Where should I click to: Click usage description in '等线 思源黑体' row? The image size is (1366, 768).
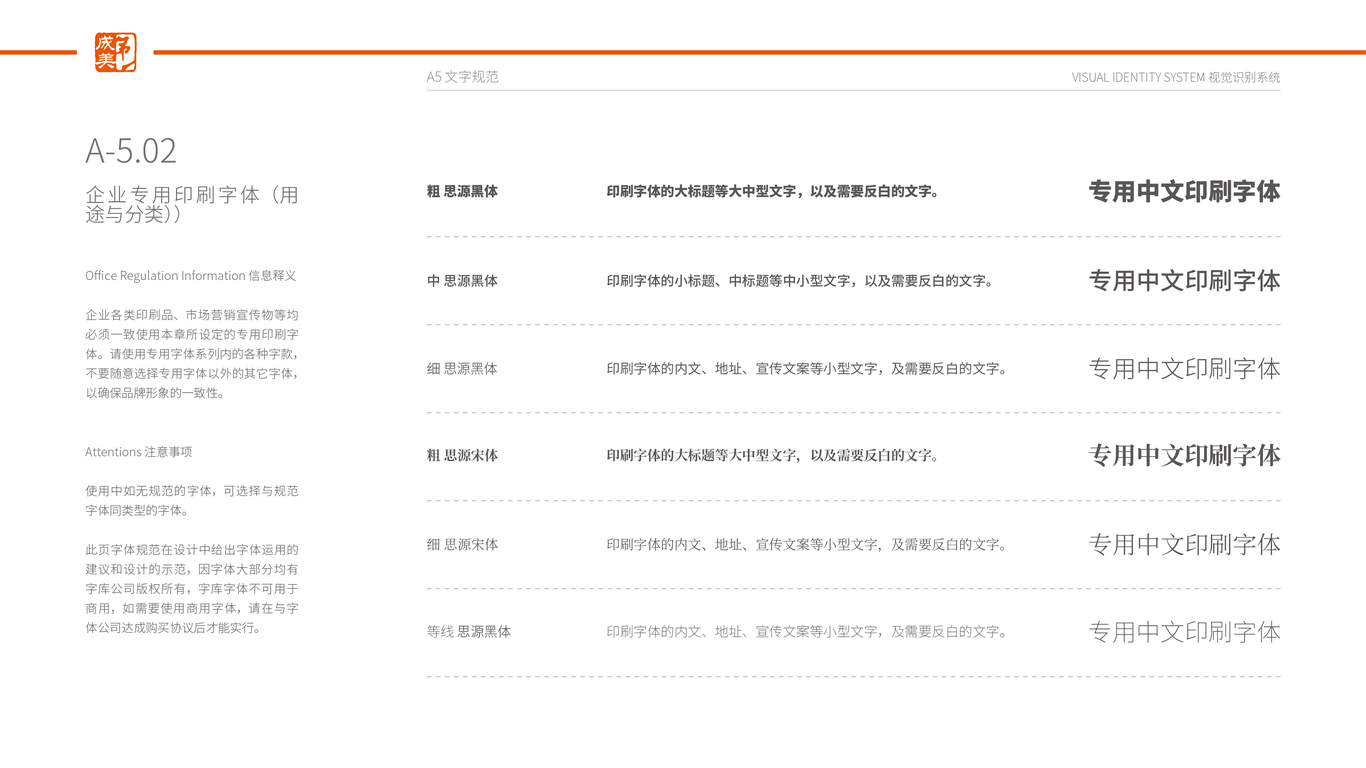(807, 632)
